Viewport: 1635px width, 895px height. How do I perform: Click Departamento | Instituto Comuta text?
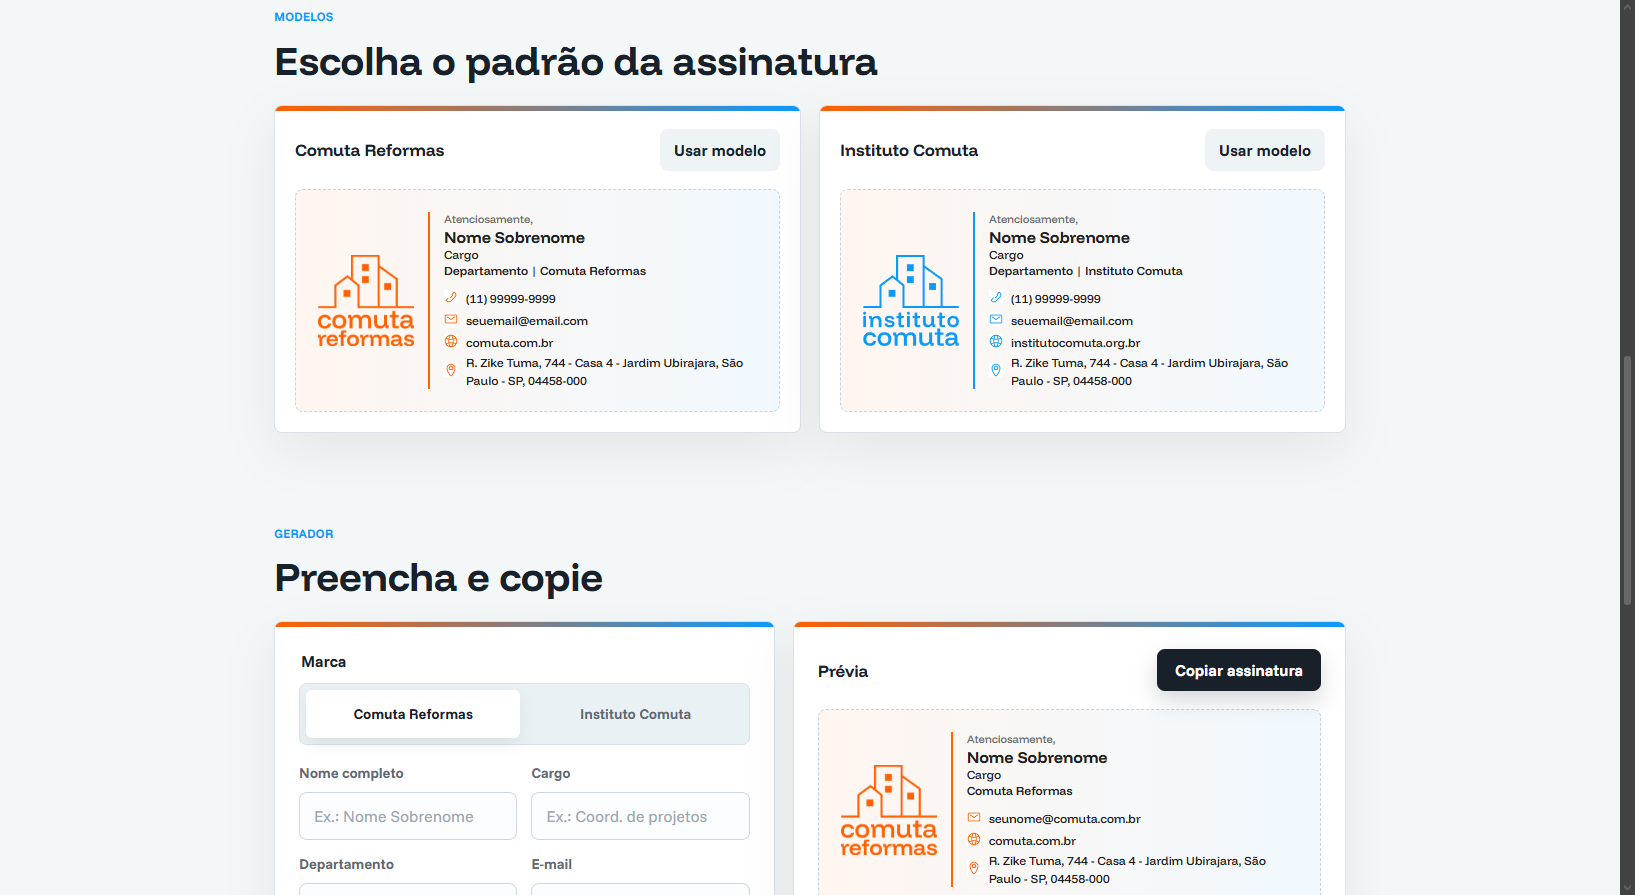pyautogui.click(x=1086, y=271)
